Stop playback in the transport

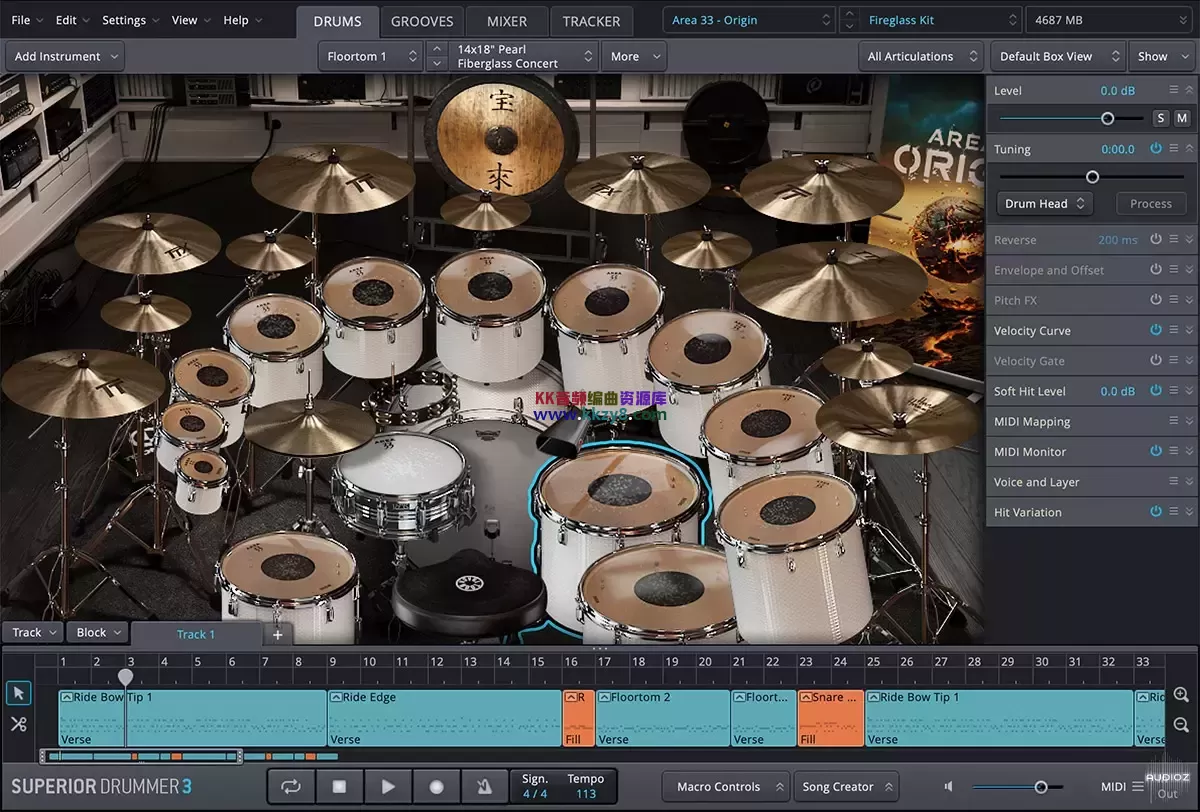point(339,787)
